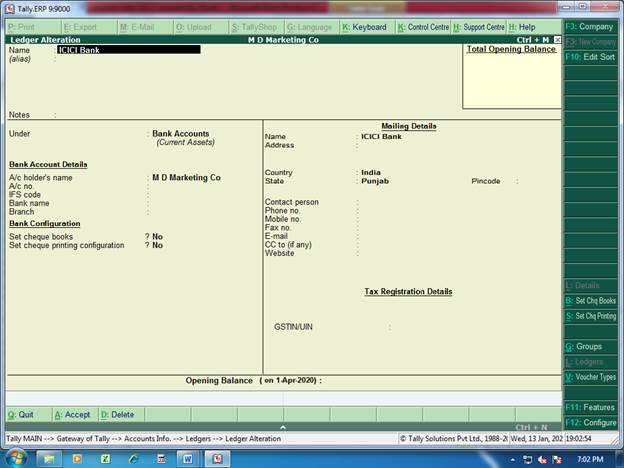Screen dimensions: 624x468
Task: Open Voucher Types from the side panel
Action: pyautogui.click(x=591, y=377)
